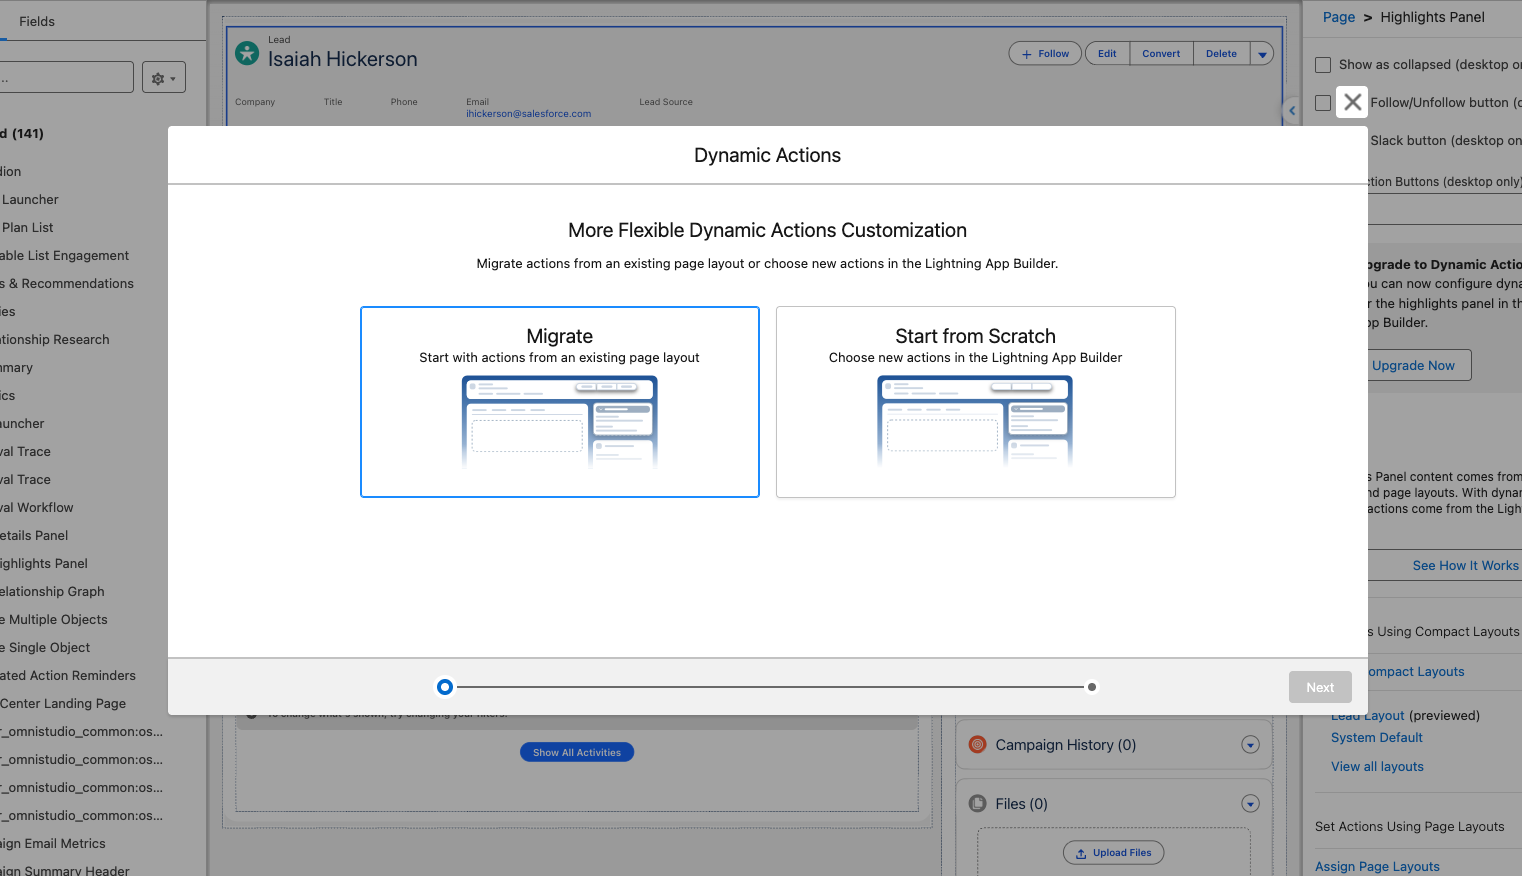Select the Fields tab
Viewport: 1522px width, 876px height.
pyautogui.click(x=37, y=21)
